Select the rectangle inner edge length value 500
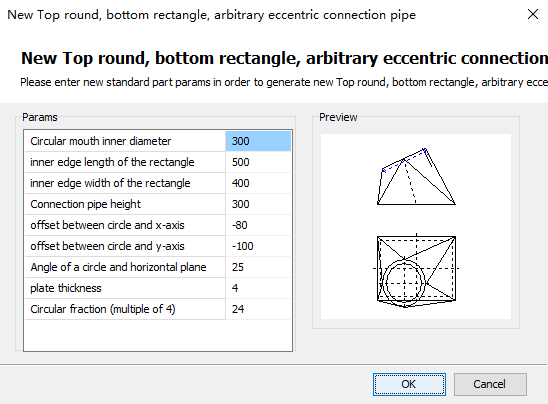548x404 pixels. point(258,162)
